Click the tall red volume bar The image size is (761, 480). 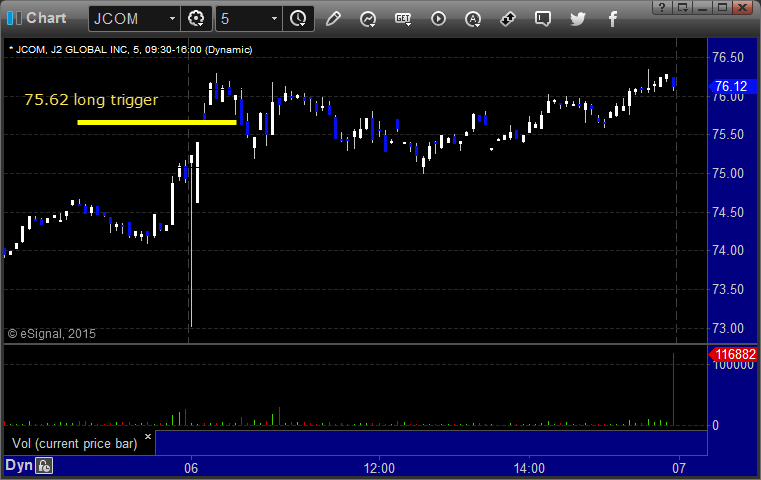coord(673,389)
